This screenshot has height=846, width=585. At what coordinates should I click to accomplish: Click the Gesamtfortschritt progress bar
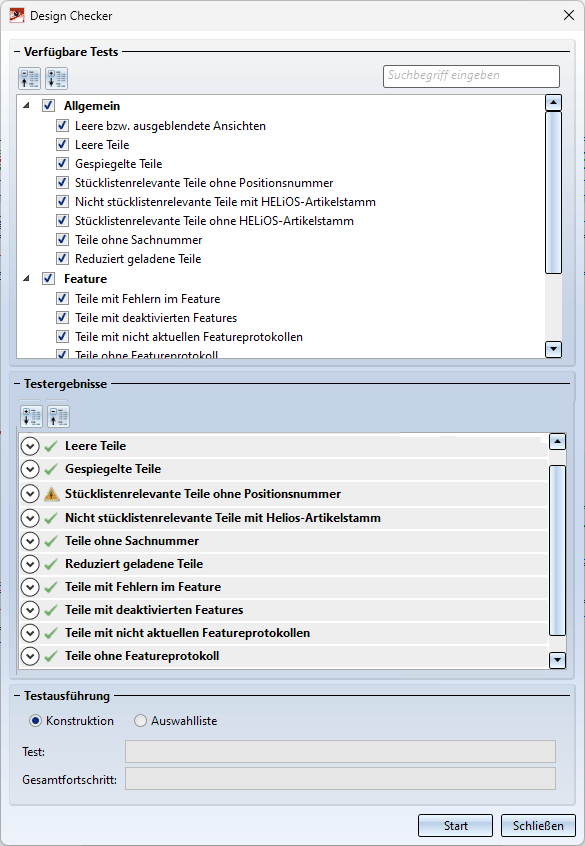341,779
